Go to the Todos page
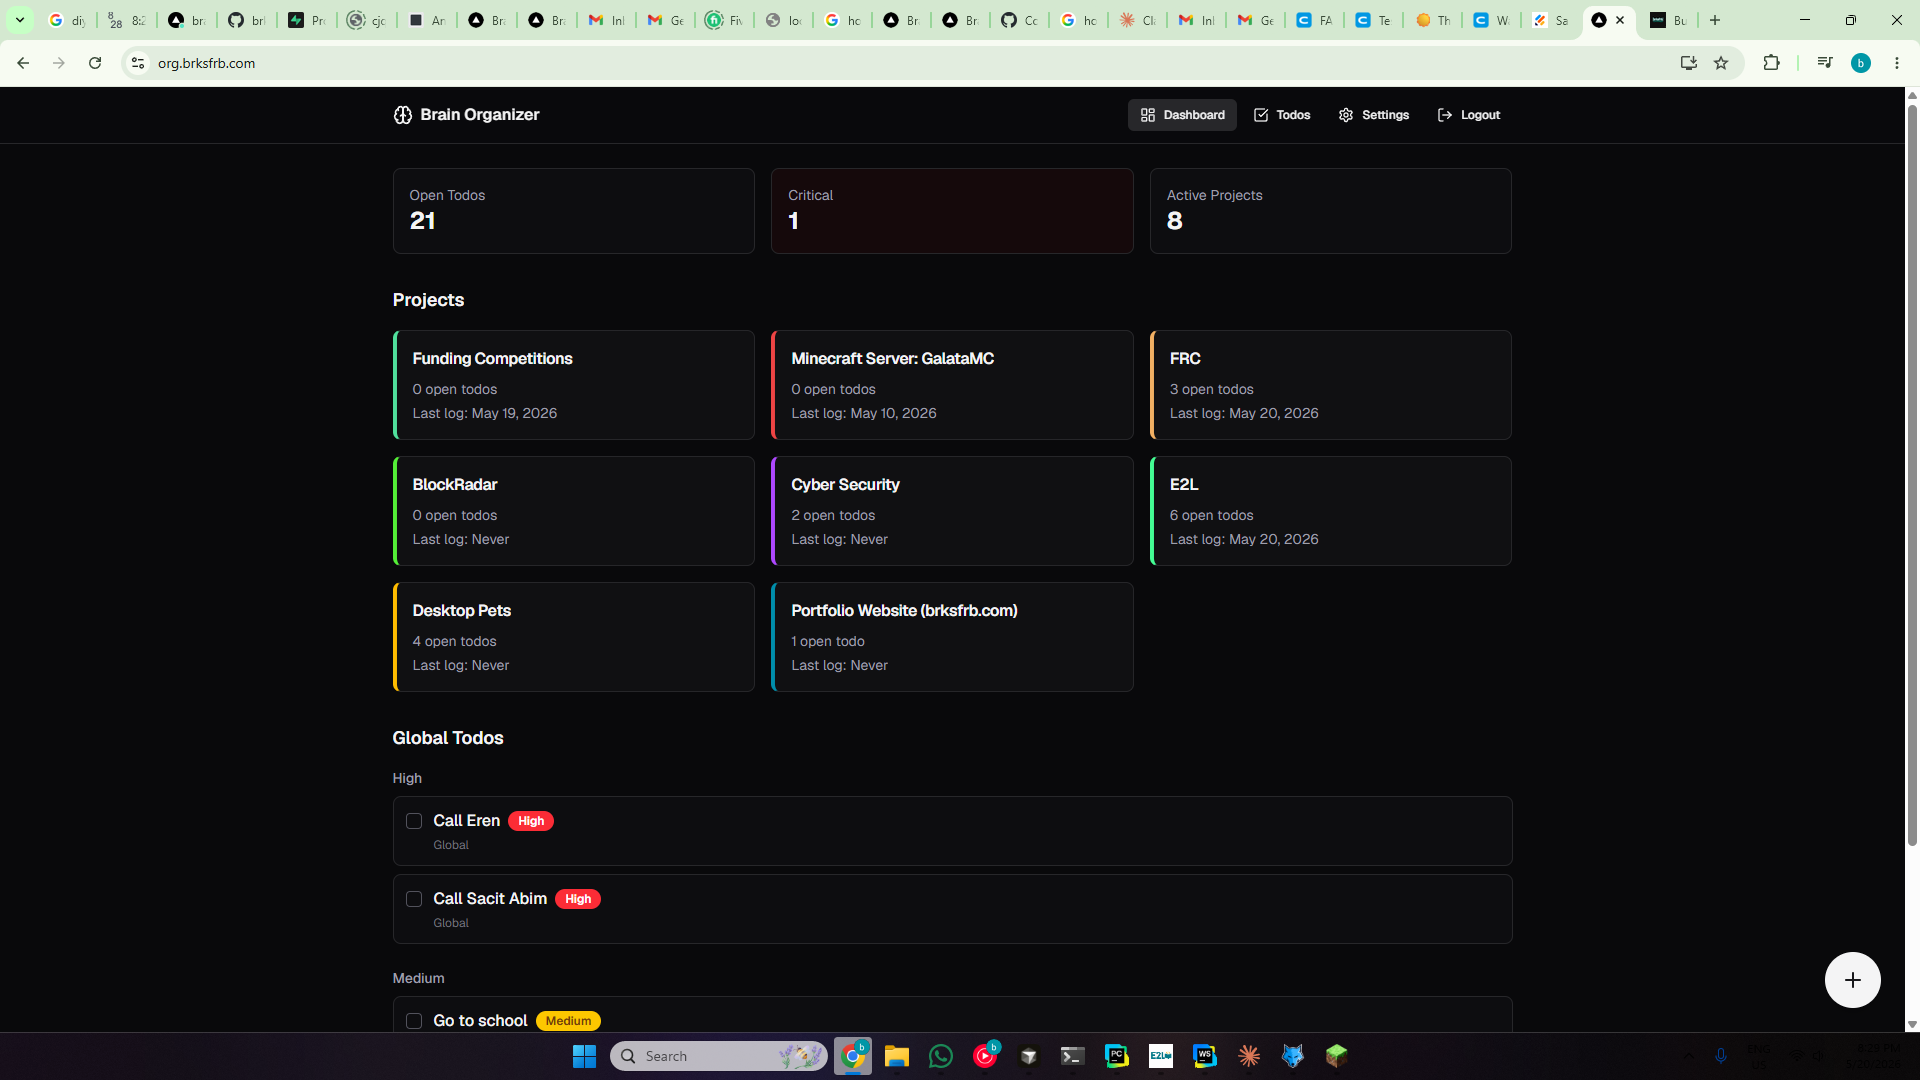Screen dimensions: 1920x1080 point(1281,115)
